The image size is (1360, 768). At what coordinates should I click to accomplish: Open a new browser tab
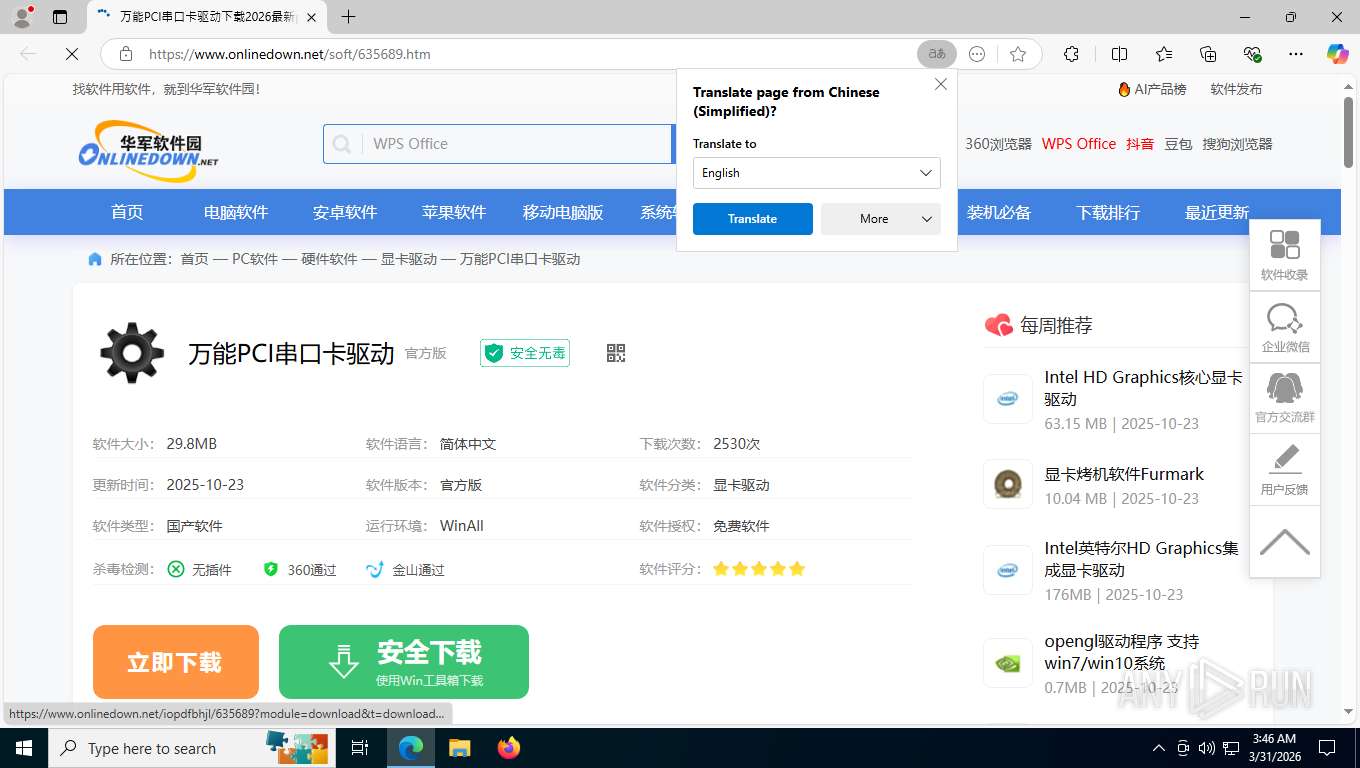pyautogui.click(x=348, y=17)
